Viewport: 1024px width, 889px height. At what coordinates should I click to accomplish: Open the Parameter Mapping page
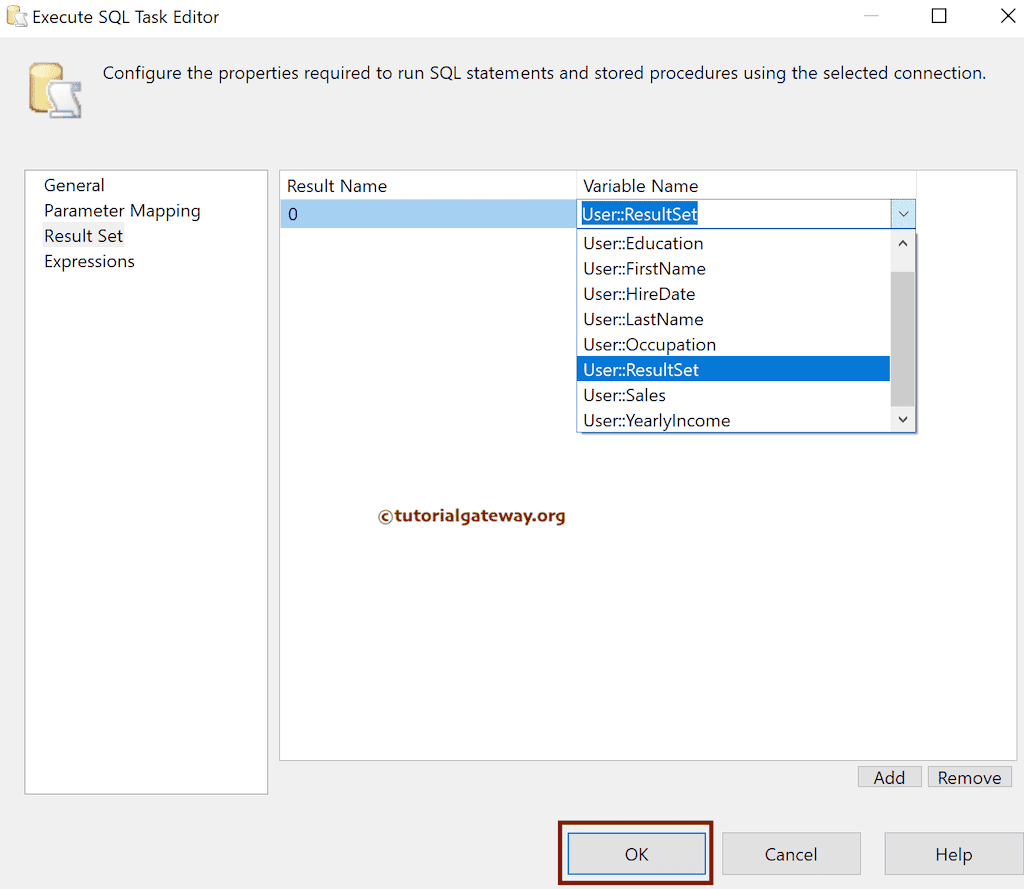(x=122, y=210)
